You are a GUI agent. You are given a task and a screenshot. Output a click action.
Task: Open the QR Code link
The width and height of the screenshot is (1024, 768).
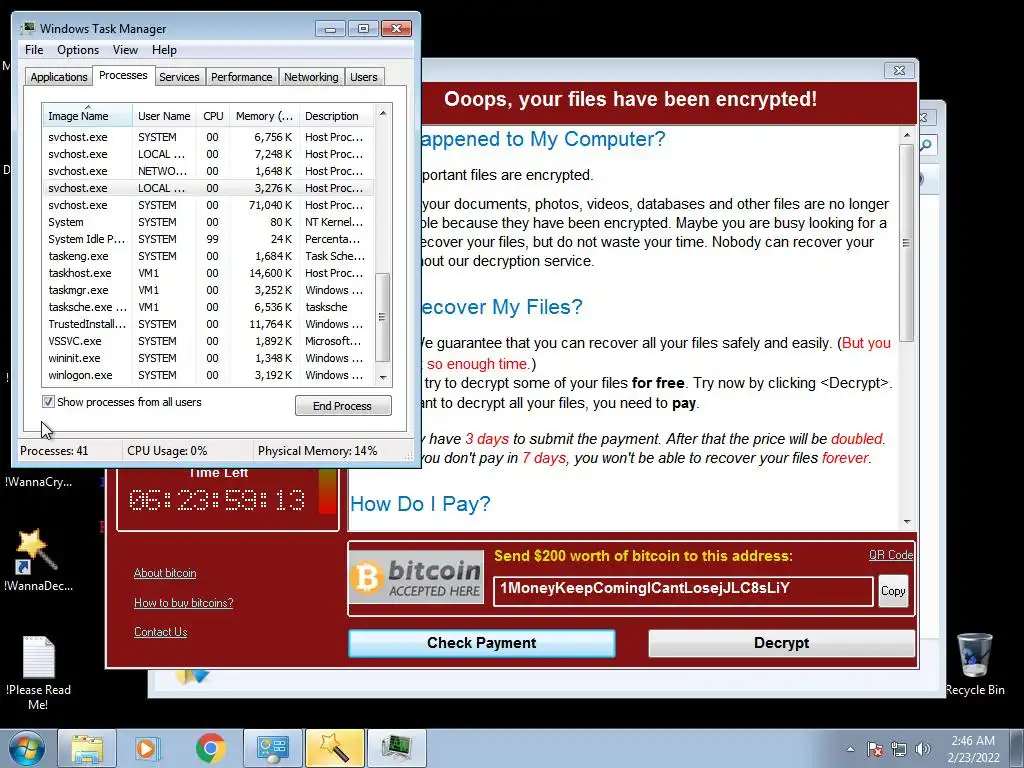(x=891, y=555)
